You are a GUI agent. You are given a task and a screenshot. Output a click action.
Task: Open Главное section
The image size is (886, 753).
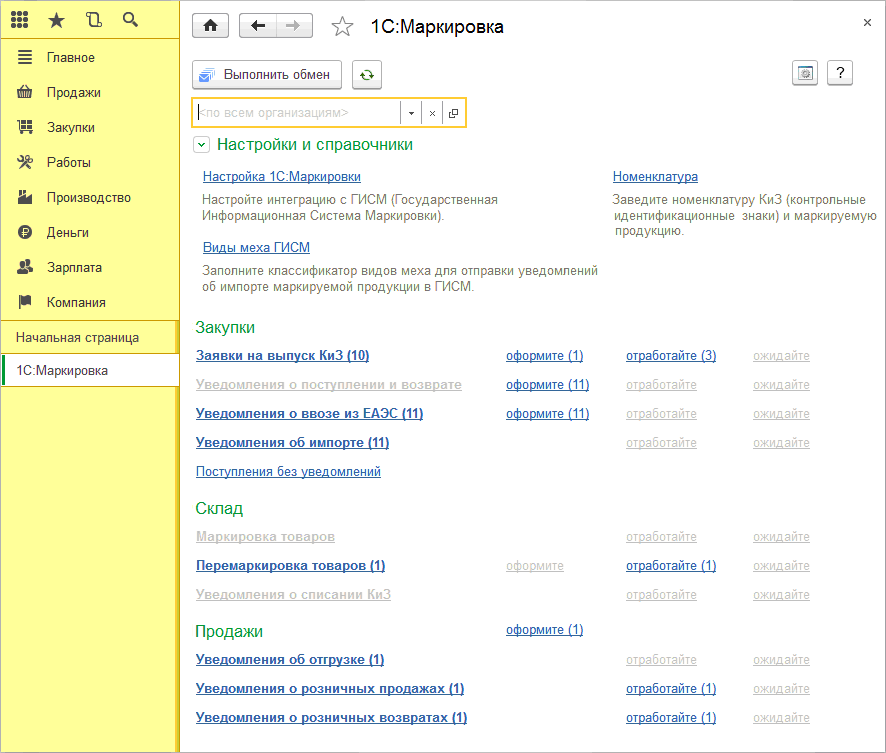coord(90,58)
